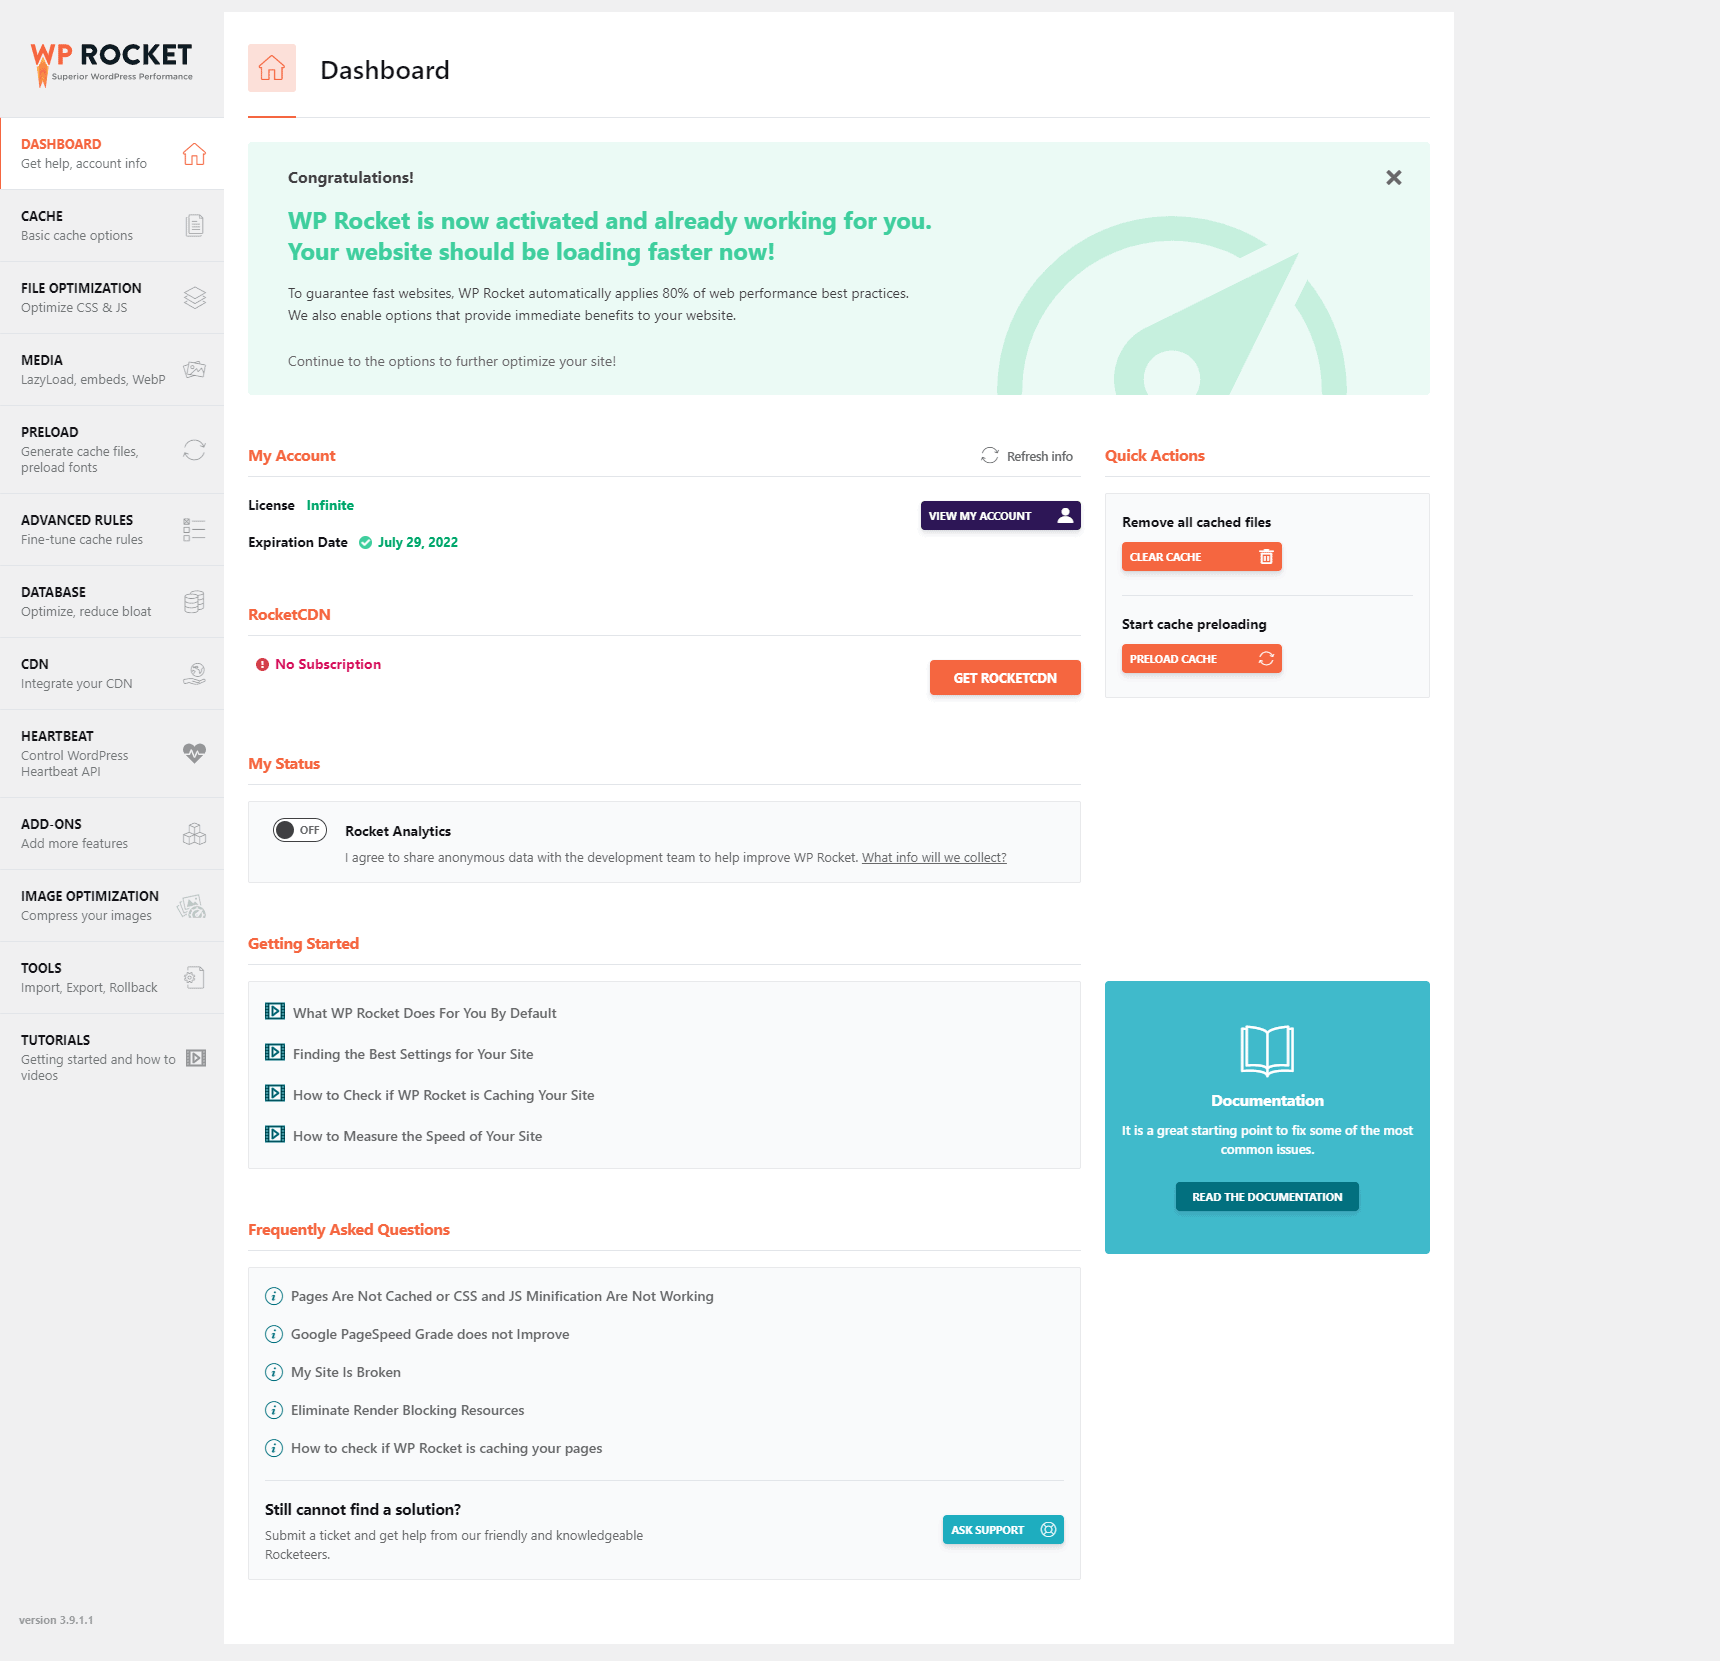Click the Database stack icon in sidebar
1720x1661 pixels.
(x=195, y=602)
